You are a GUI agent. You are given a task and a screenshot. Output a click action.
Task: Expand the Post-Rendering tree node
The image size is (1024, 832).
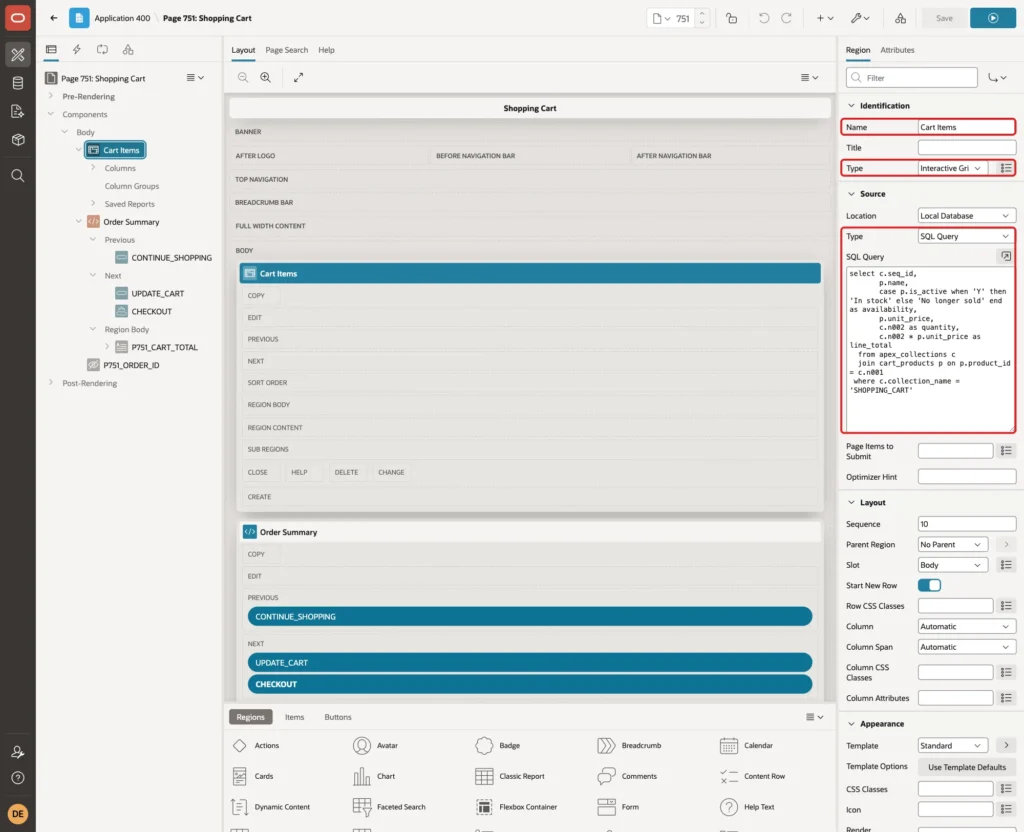click(51, 383)
